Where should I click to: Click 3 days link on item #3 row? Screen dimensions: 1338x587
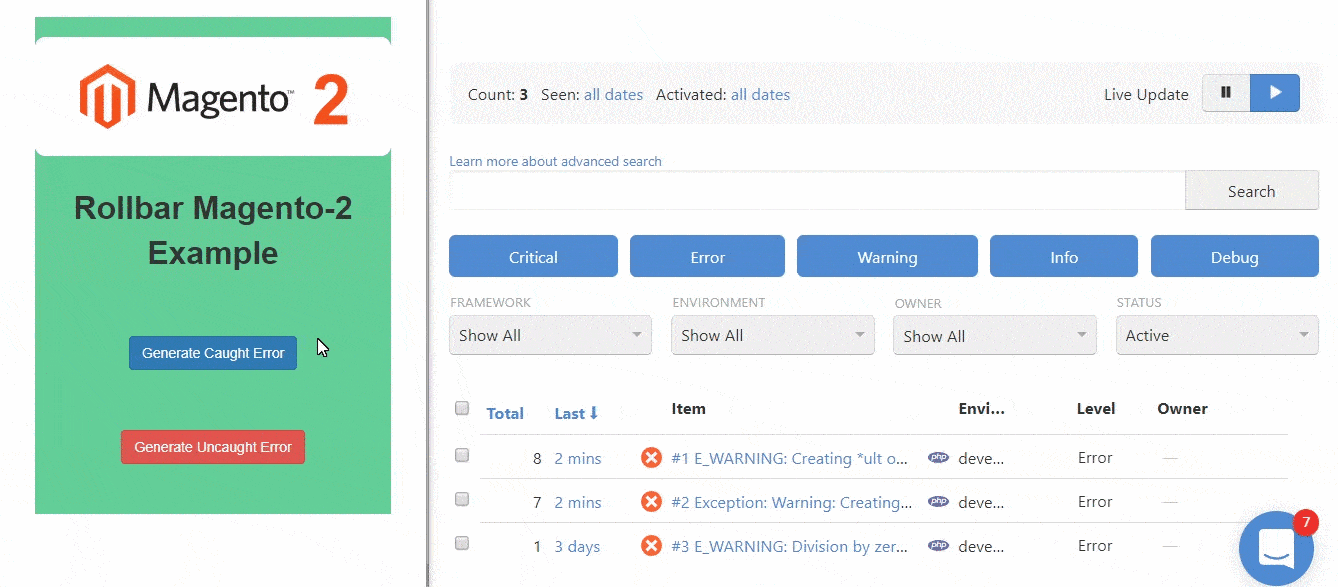tap(577, 546)
